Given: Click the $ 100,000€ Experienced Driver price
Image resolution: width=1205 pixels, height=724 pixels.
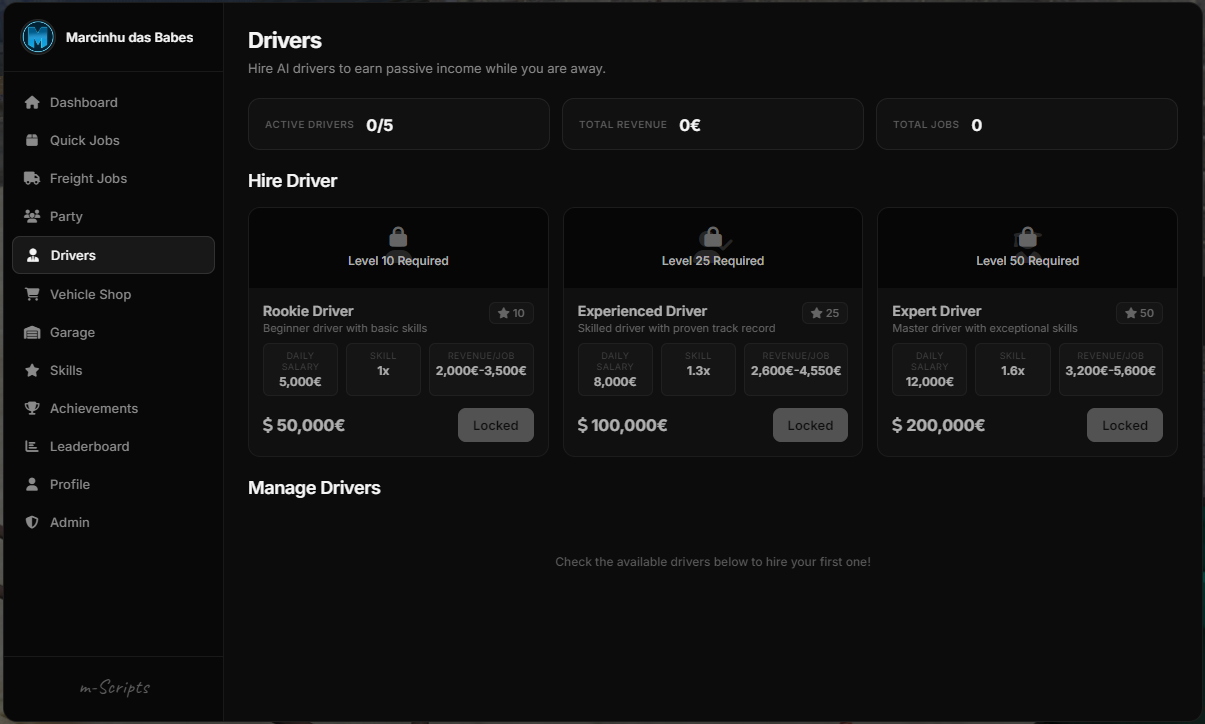Looking at the screenshot, I should [622, 425].
